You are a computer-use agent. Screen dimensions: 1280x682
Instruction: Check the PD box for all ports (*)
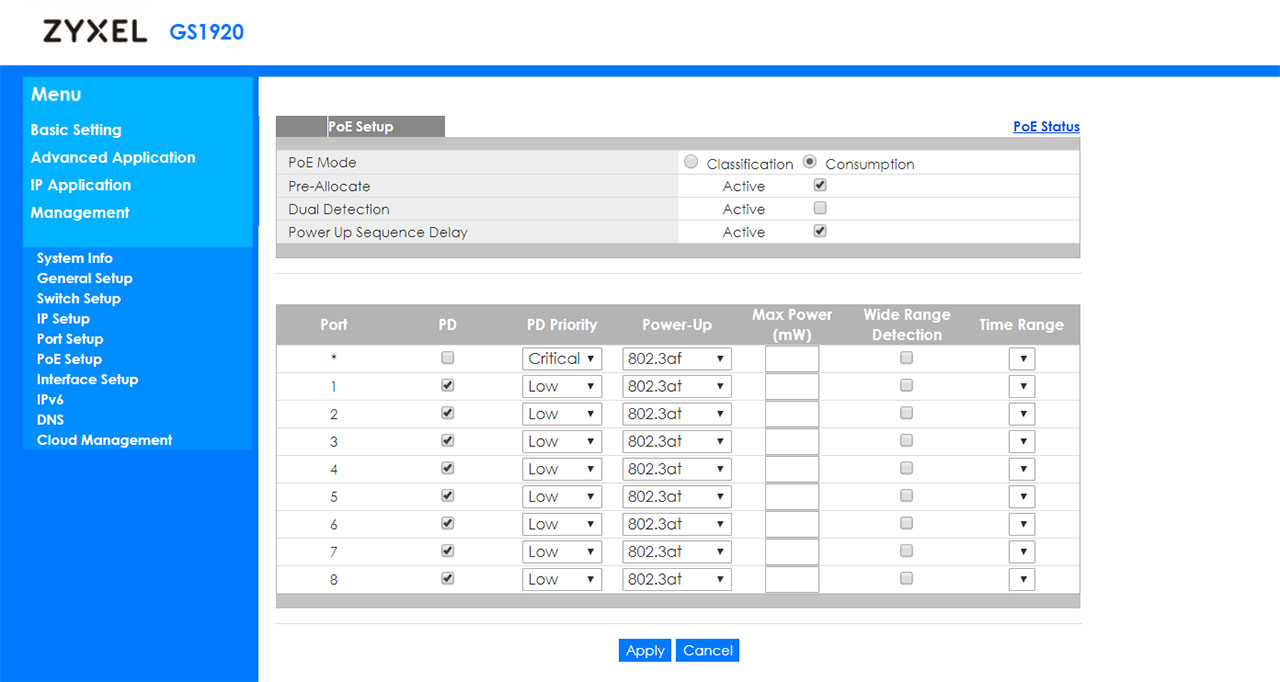pos(447,357)
